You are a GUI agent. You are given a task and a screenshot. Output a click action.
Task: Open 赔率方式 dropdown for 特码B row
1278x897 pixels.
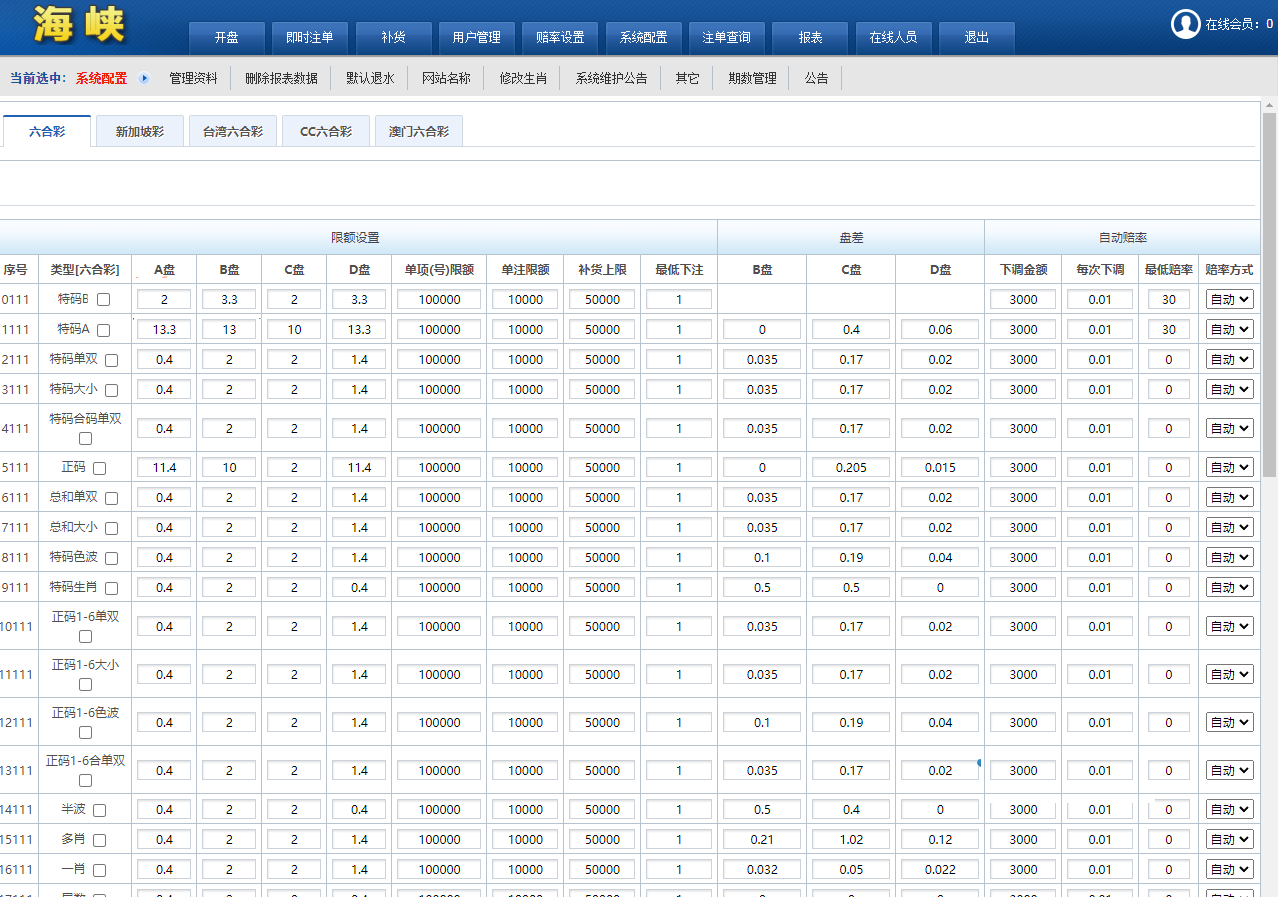point(1228,300)
